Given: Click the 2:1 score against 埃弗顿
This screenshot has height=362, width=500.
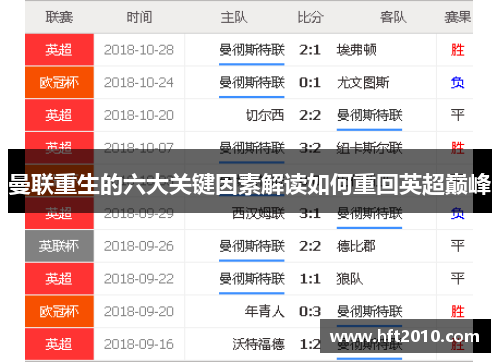Looking at the screenshot, I should [310, 50].
